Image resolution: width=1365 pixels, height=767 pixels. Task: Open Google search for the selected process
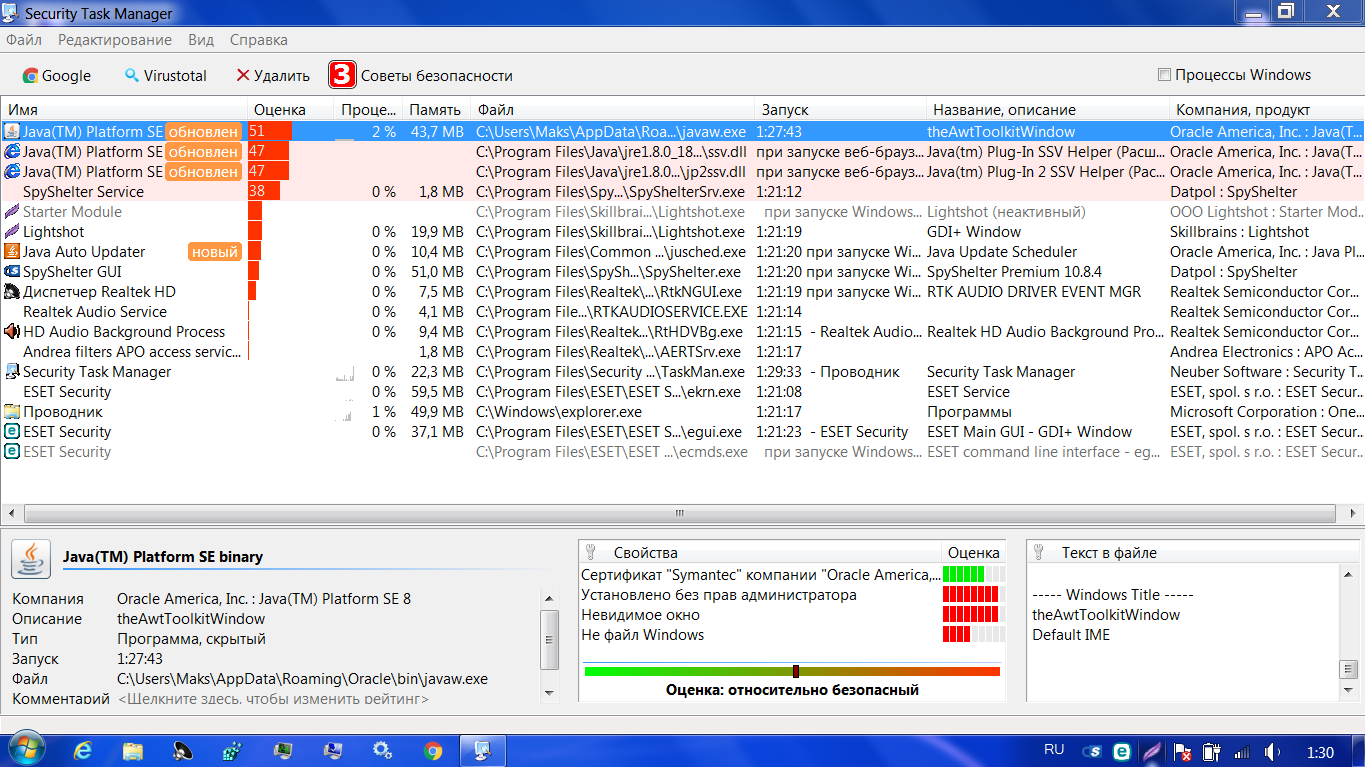57,75
